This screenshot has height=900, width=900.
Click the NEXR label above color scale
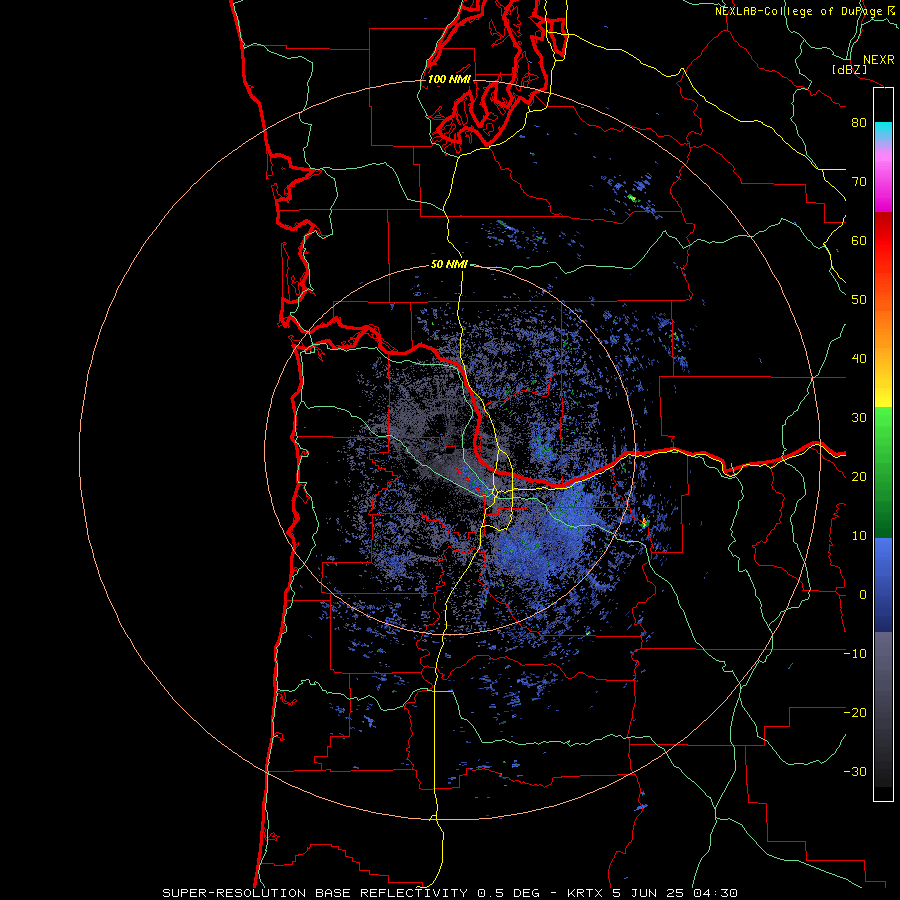(x=879, y=60)
